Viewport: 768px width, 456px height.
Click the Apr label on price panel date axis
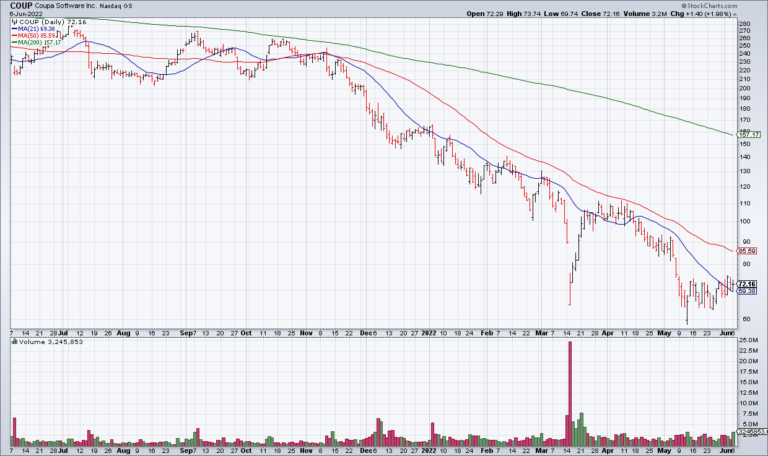click(x=607, y=333)
